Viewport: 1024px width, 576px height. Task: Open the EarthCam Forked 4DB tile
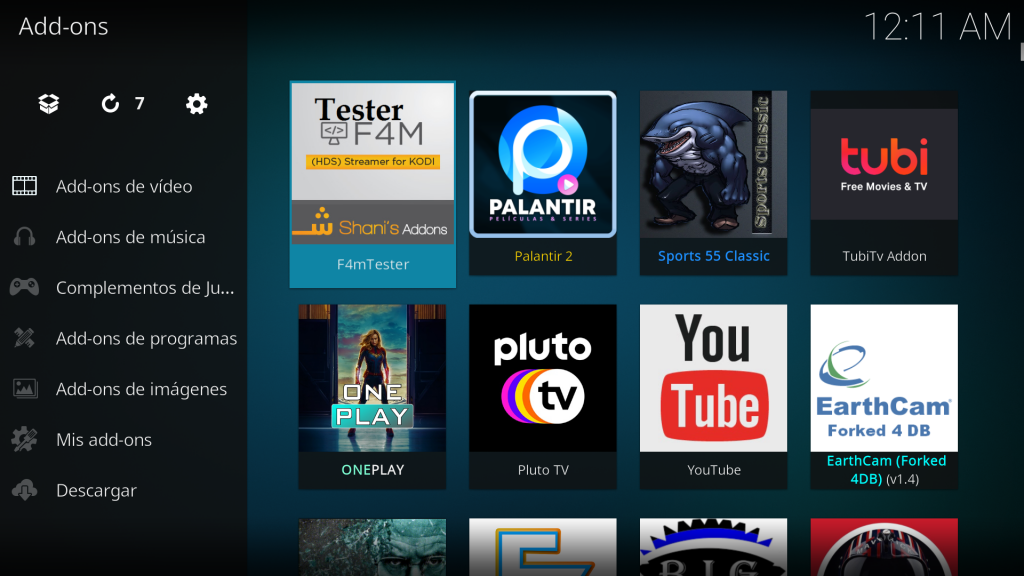click(884, 396)
